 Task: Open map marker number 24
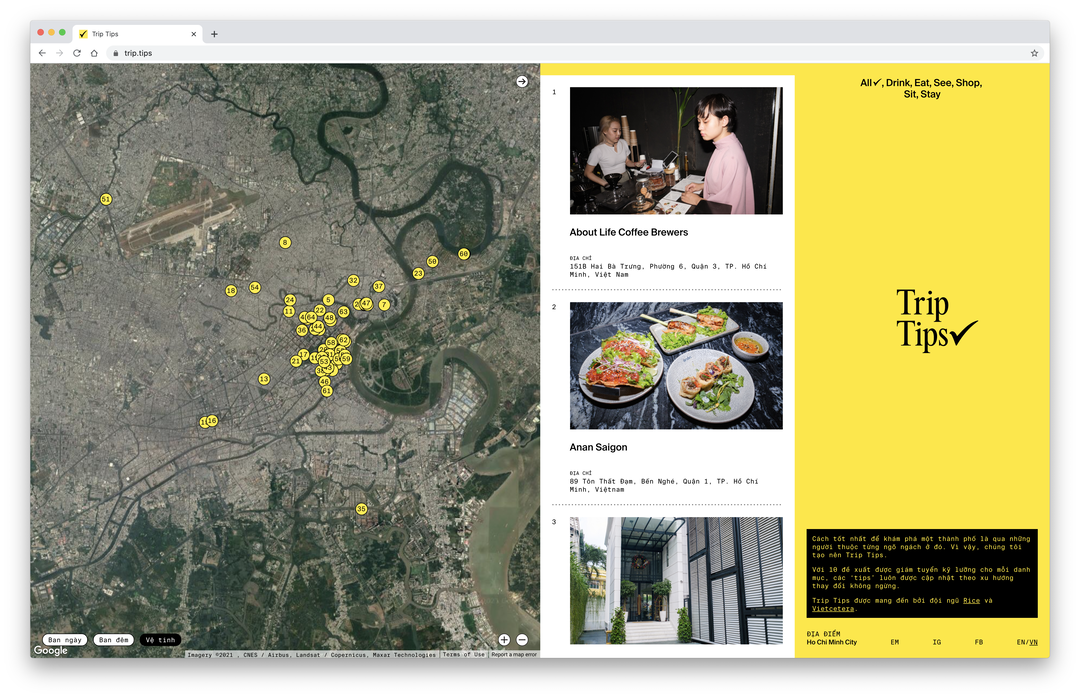click(290, 300)
